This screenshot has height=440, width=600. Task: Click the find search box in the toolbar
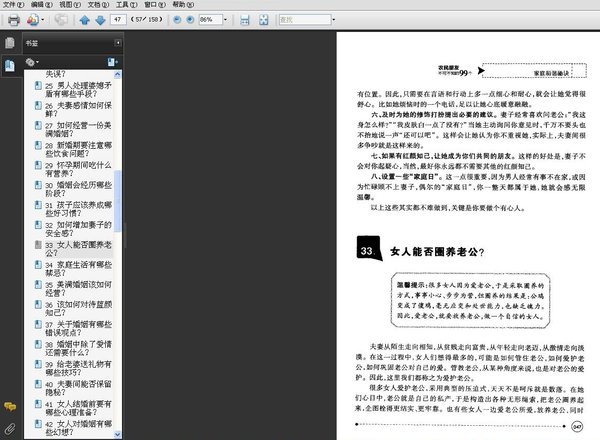(305, 20)
